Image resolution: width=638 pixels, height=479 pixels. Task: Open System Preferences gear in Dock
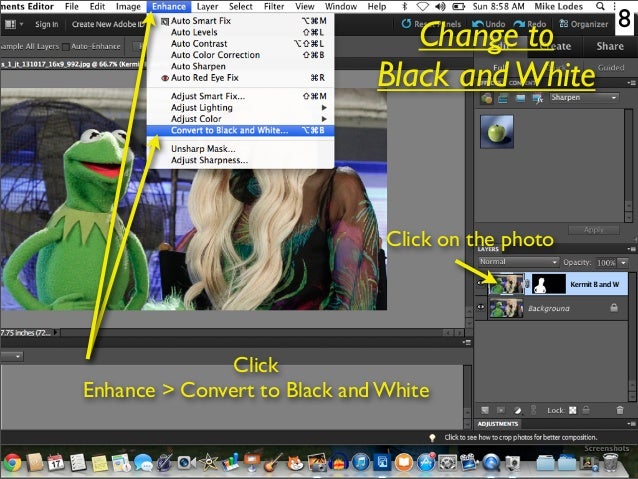(x=447, y=463)
